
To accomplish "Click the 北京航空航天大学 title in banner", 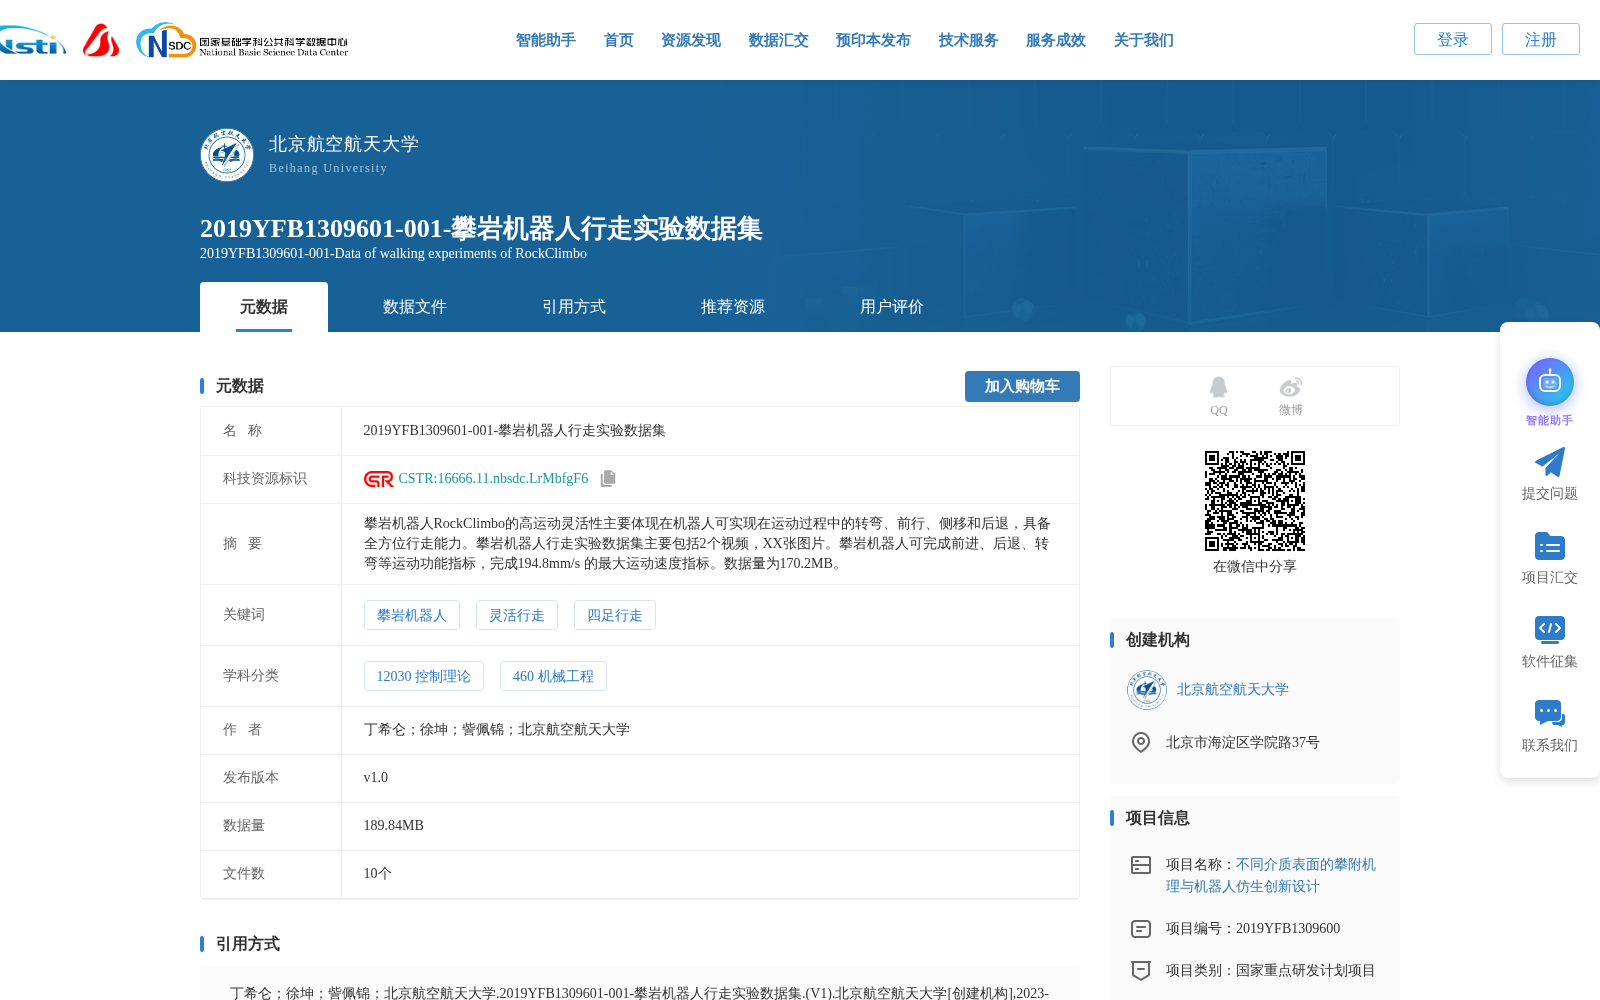I will pos(344,144).
